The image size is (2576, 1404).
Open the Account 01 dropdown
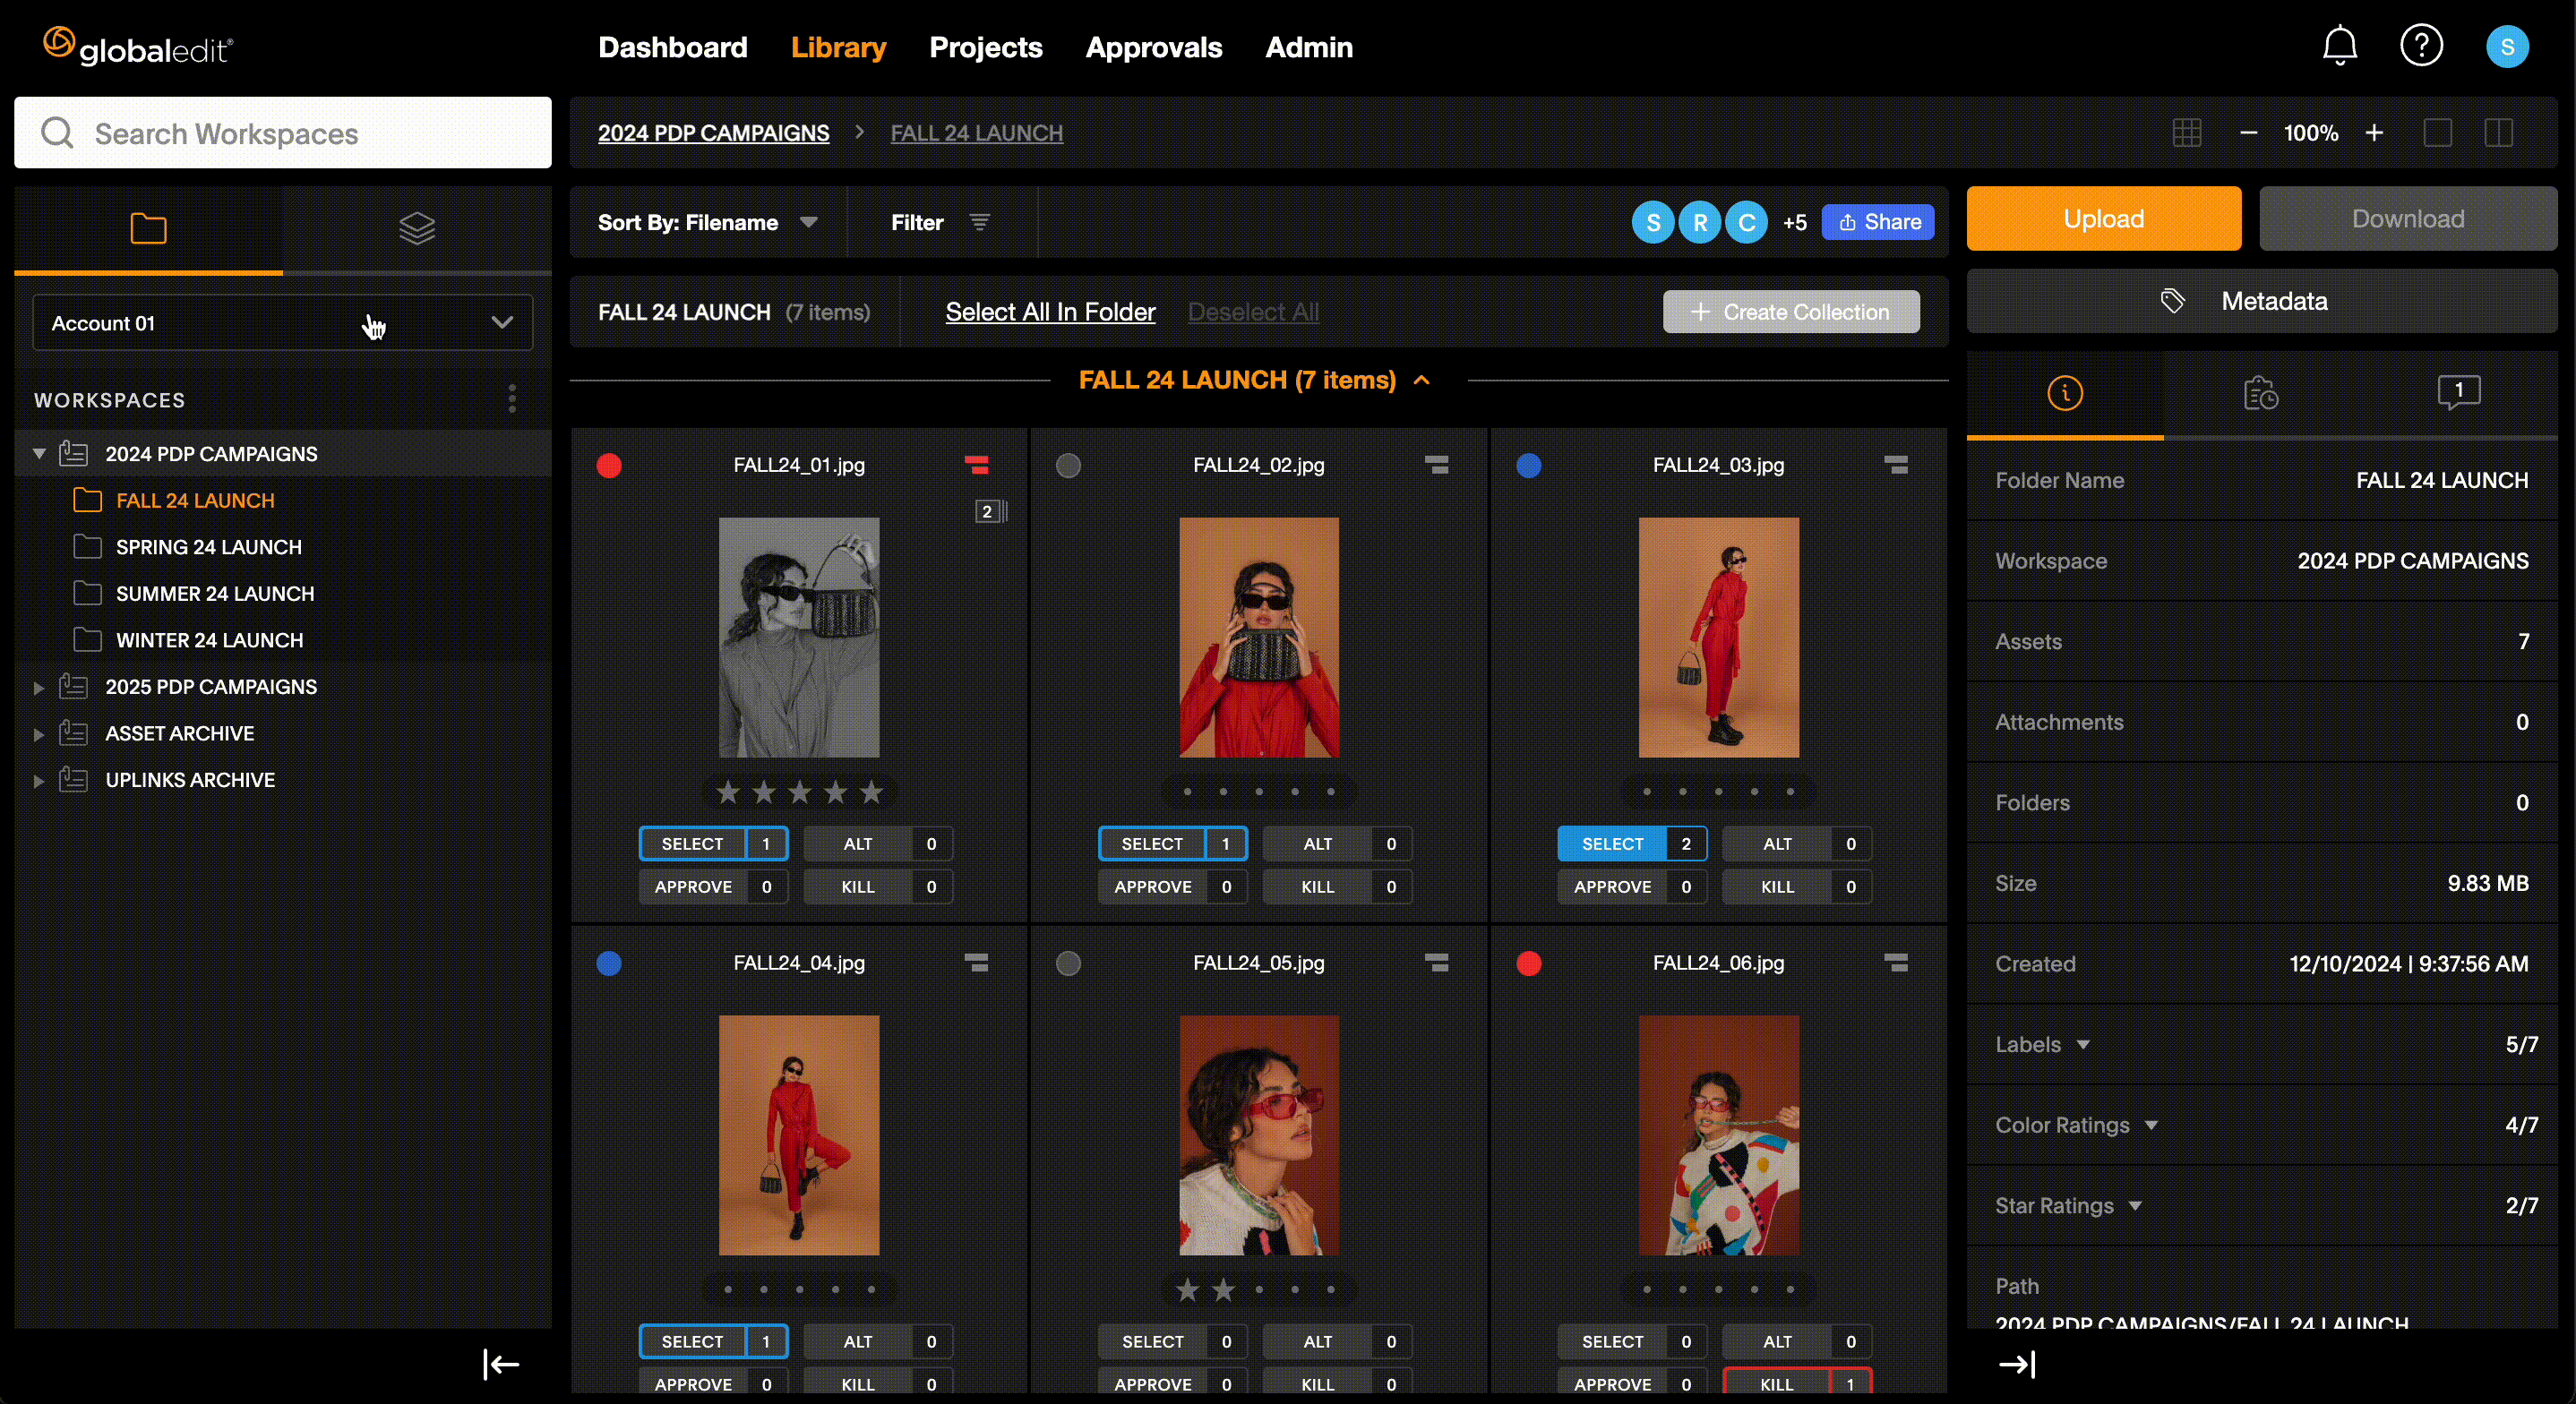(x=283, y=322)
